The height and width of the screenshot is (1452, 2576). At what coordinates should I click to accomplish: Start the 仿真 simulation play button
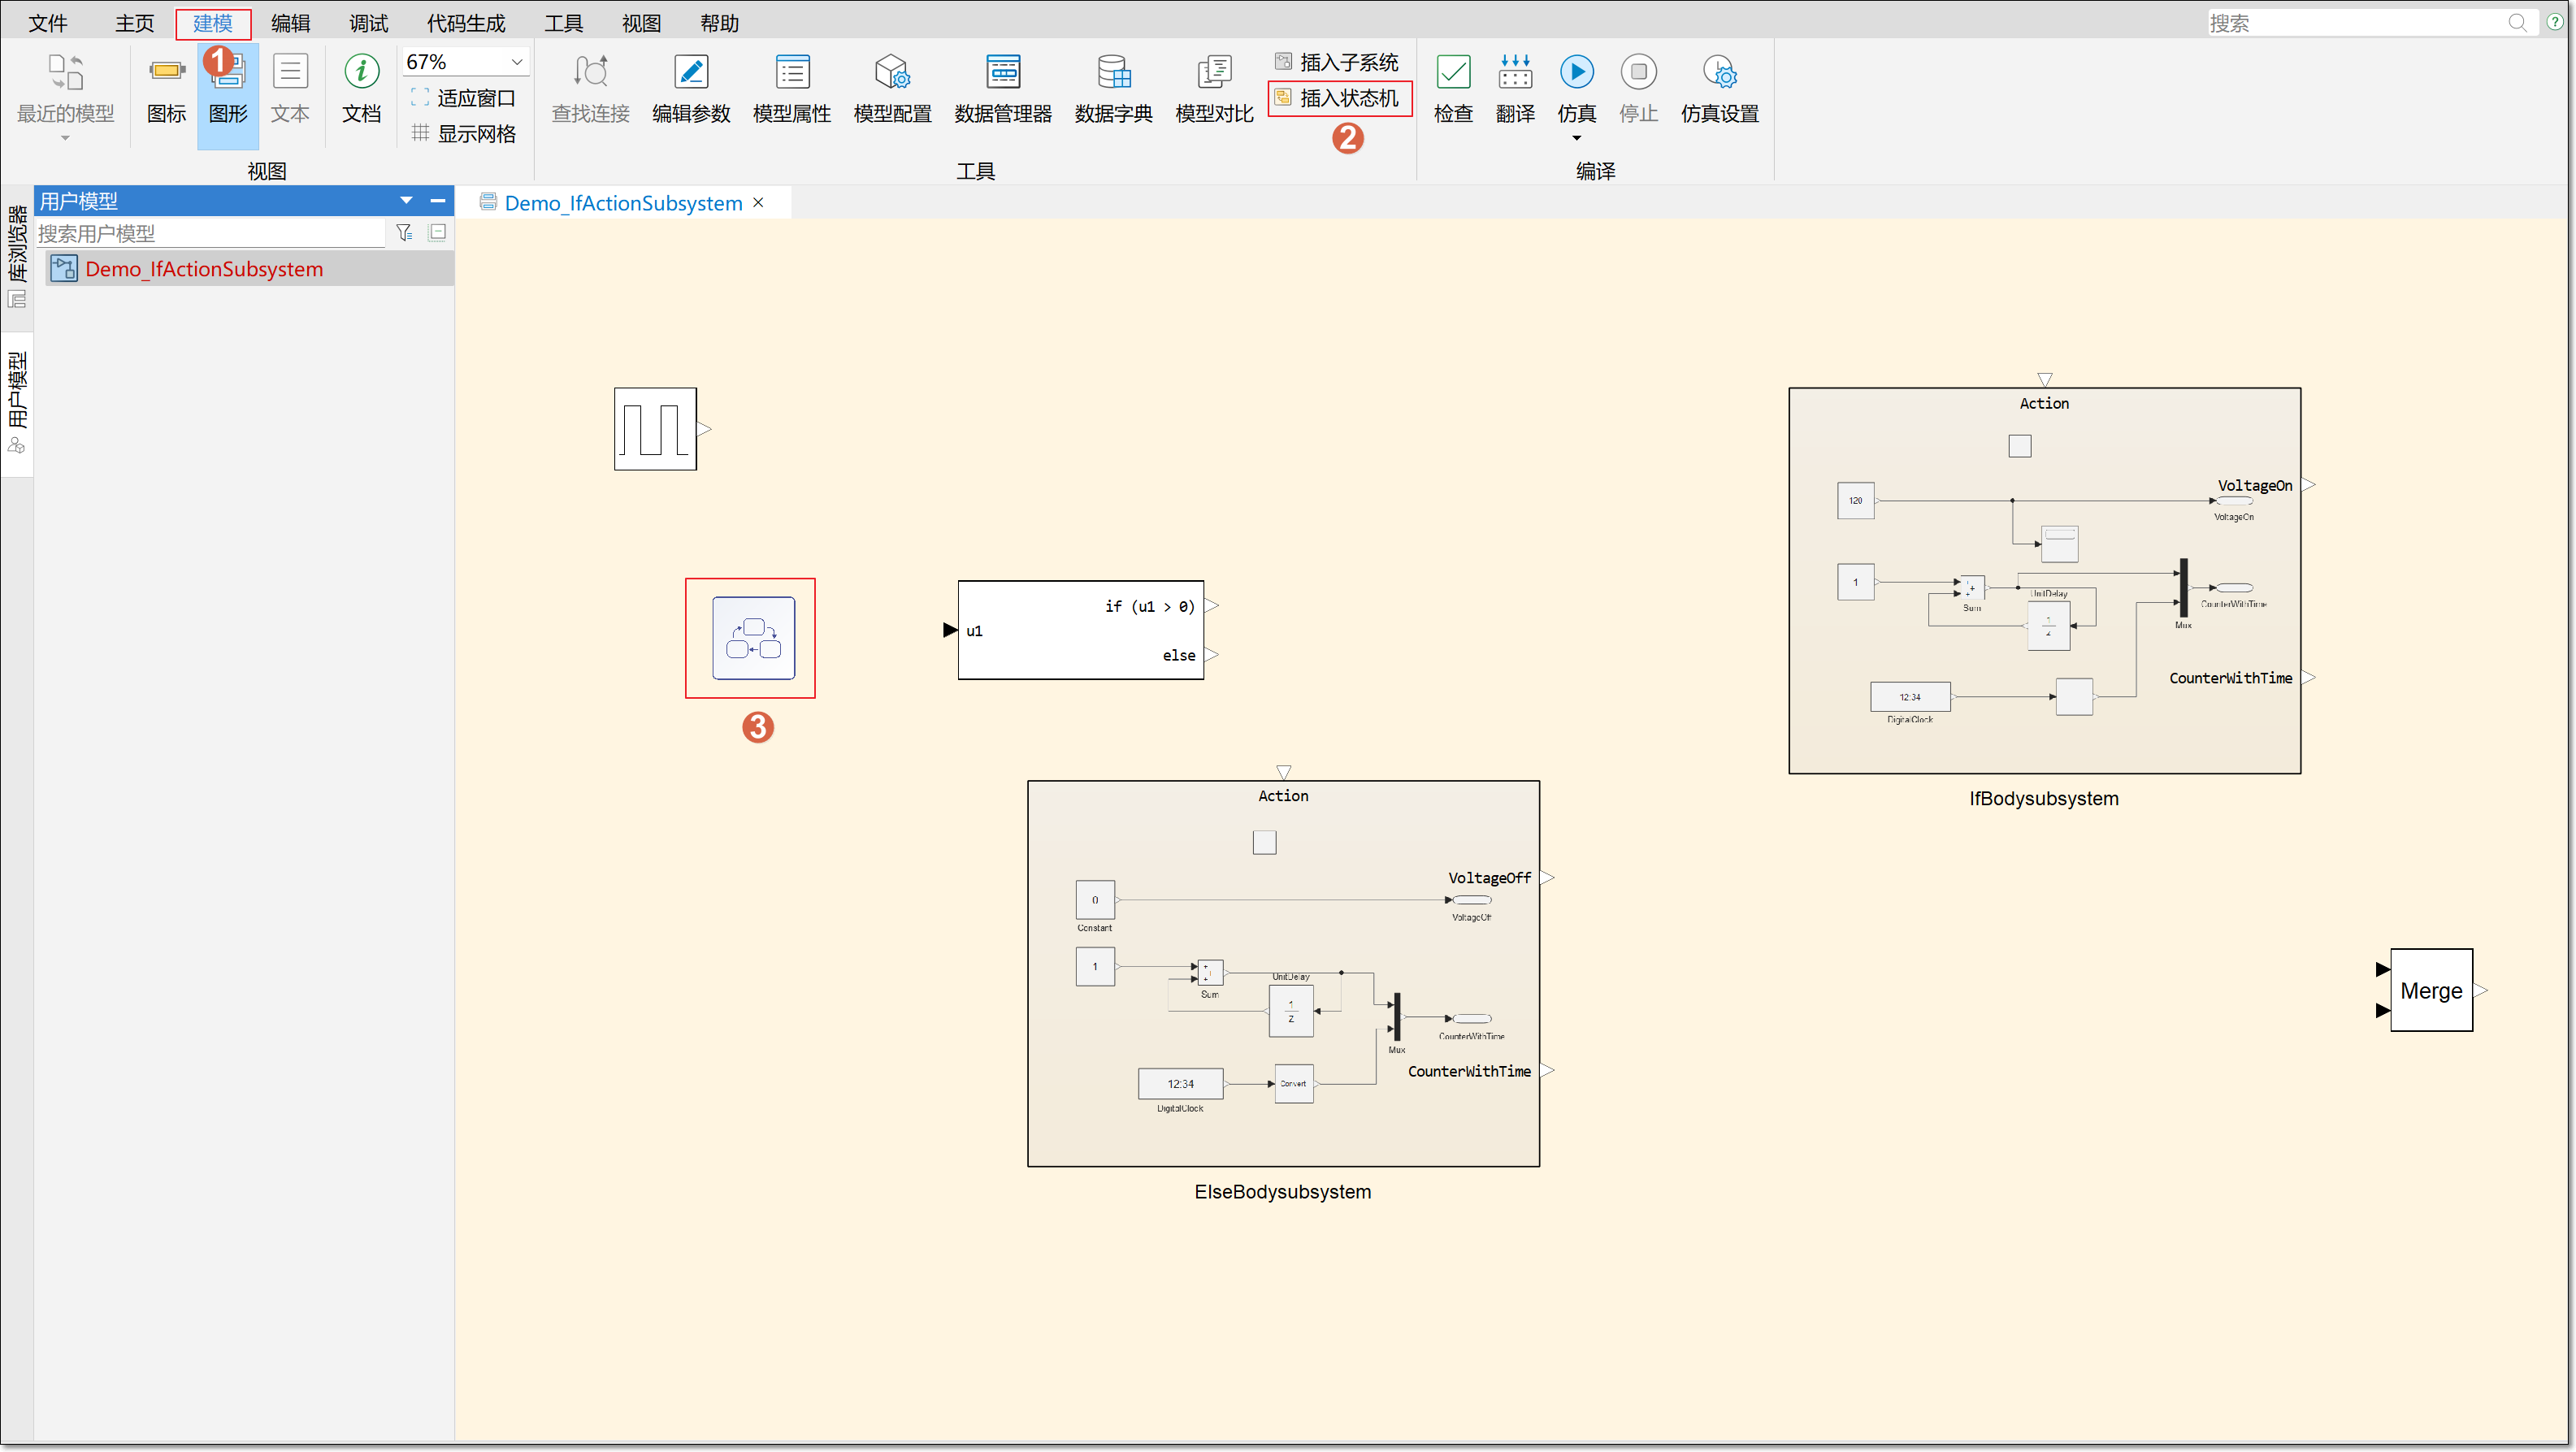(x=1576, y=72)
